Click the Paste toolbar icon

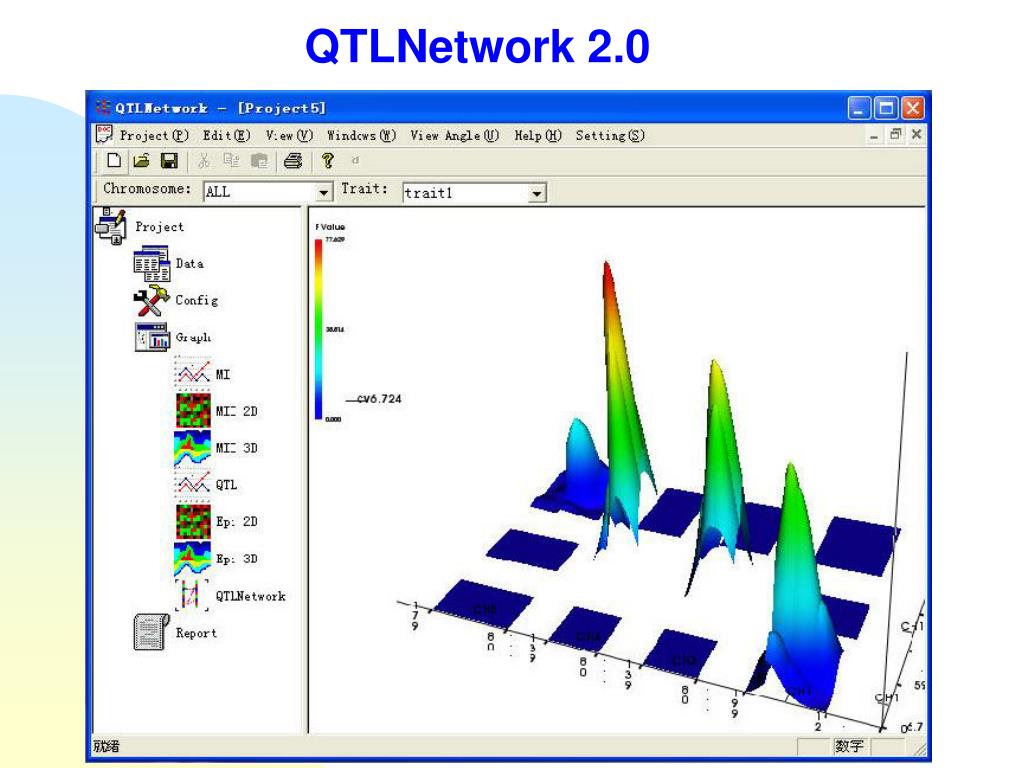pyautogui.click(x=259, y=161)
